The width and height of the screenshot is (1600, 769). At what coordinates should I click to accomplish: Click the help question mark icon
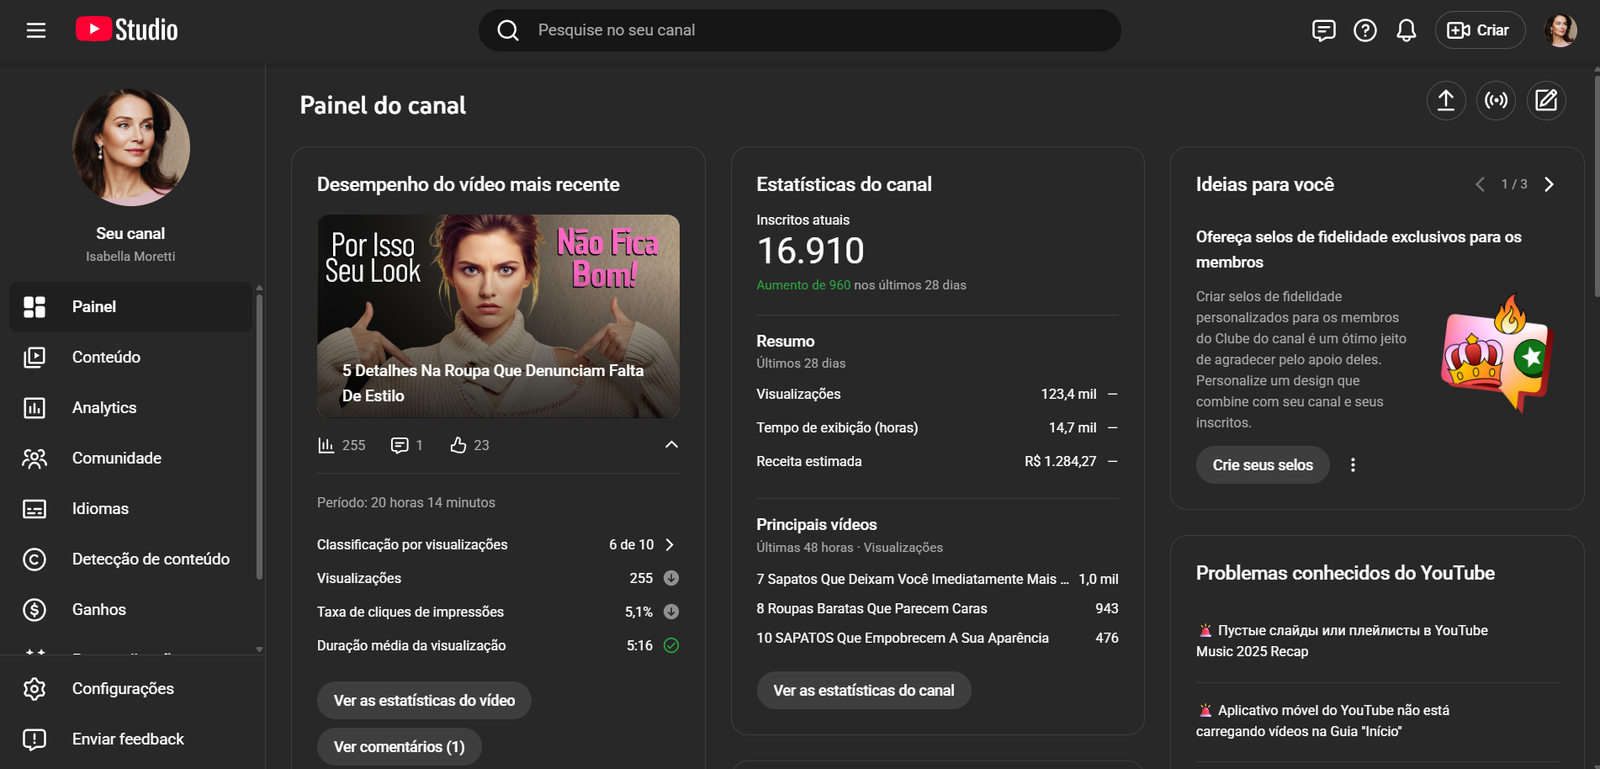(x=1365, y=30)
